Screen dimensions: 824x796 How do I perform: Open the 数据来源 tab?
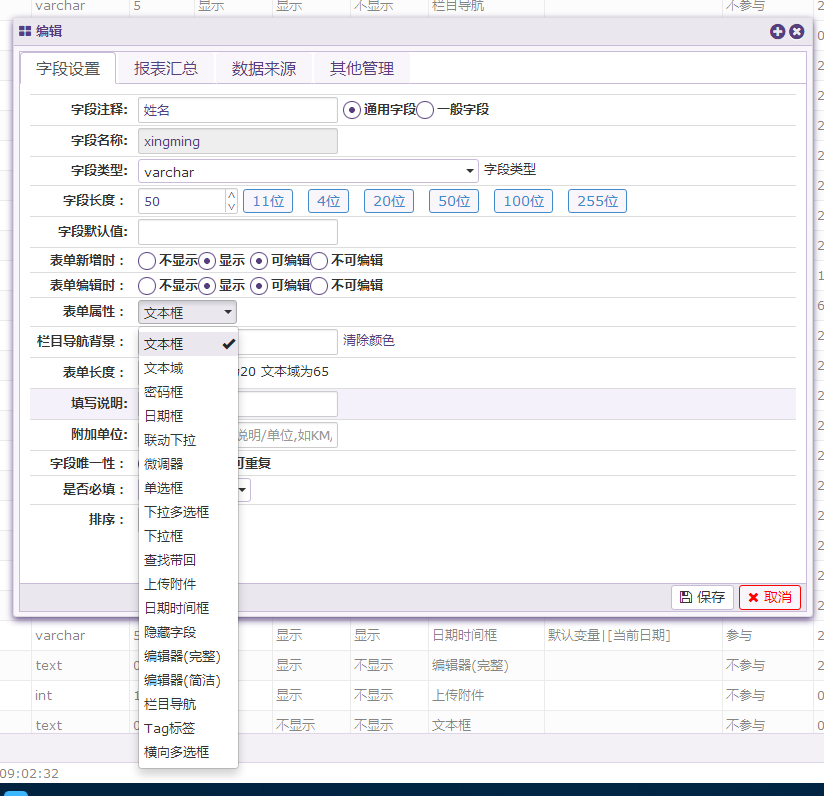click(x=264, y=69)
